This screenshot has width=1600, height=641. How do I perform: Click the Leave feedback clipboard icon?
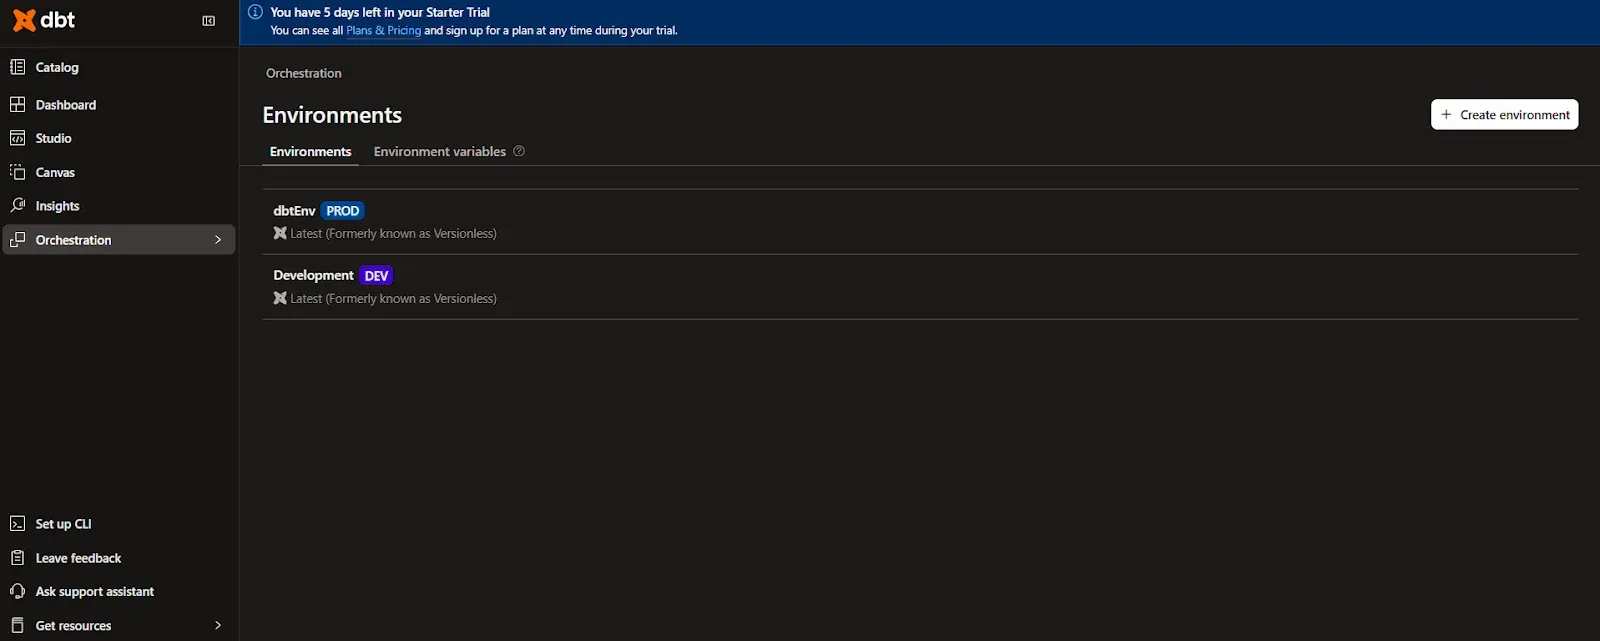[17, 558]
